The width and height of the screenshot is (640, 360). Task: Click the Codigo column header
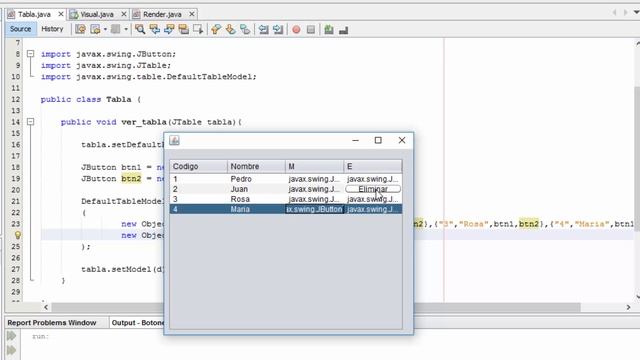[x=198, y=167]
